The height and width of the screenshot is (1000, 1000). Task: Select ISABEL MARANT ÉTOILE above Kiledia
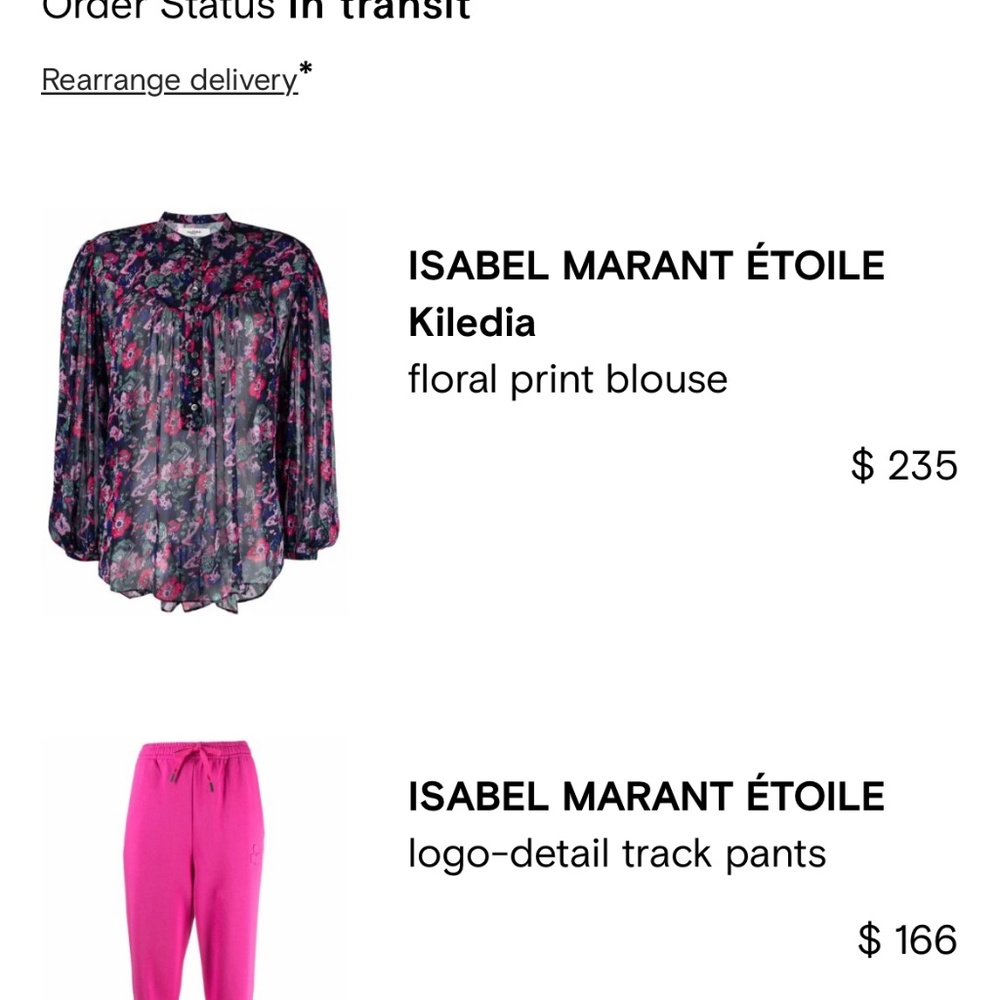[x=646, y=265]
